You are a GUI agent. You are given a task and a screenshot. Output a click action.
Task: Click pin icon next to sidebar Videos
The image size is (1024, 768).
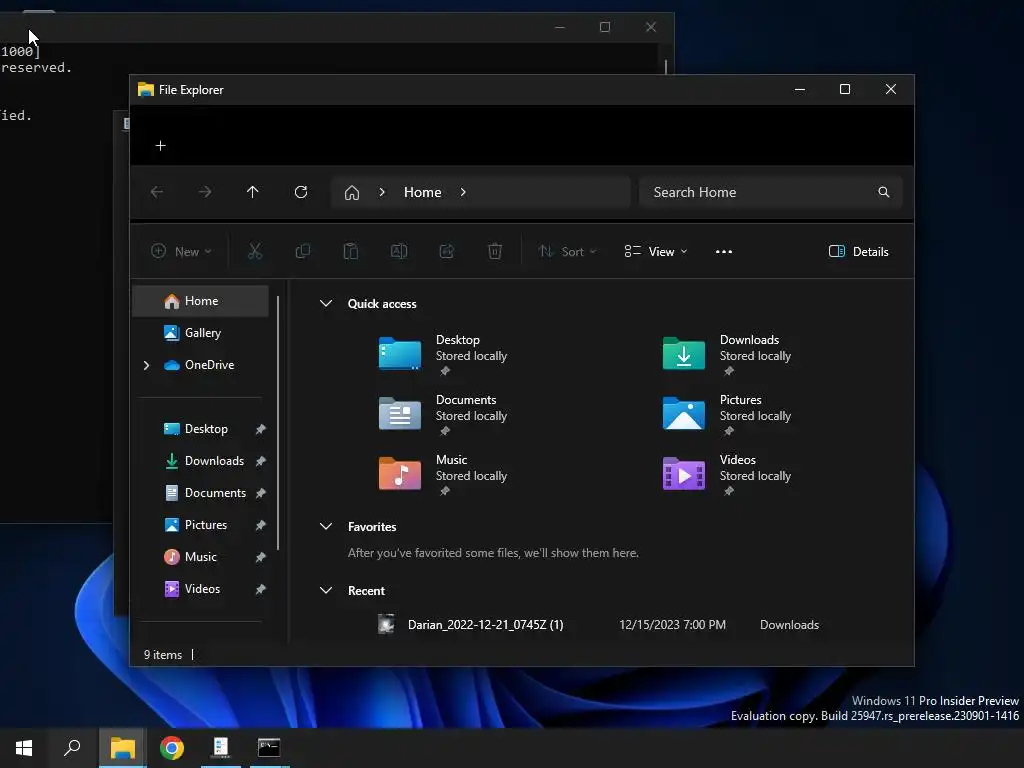(x=261, y=589)
